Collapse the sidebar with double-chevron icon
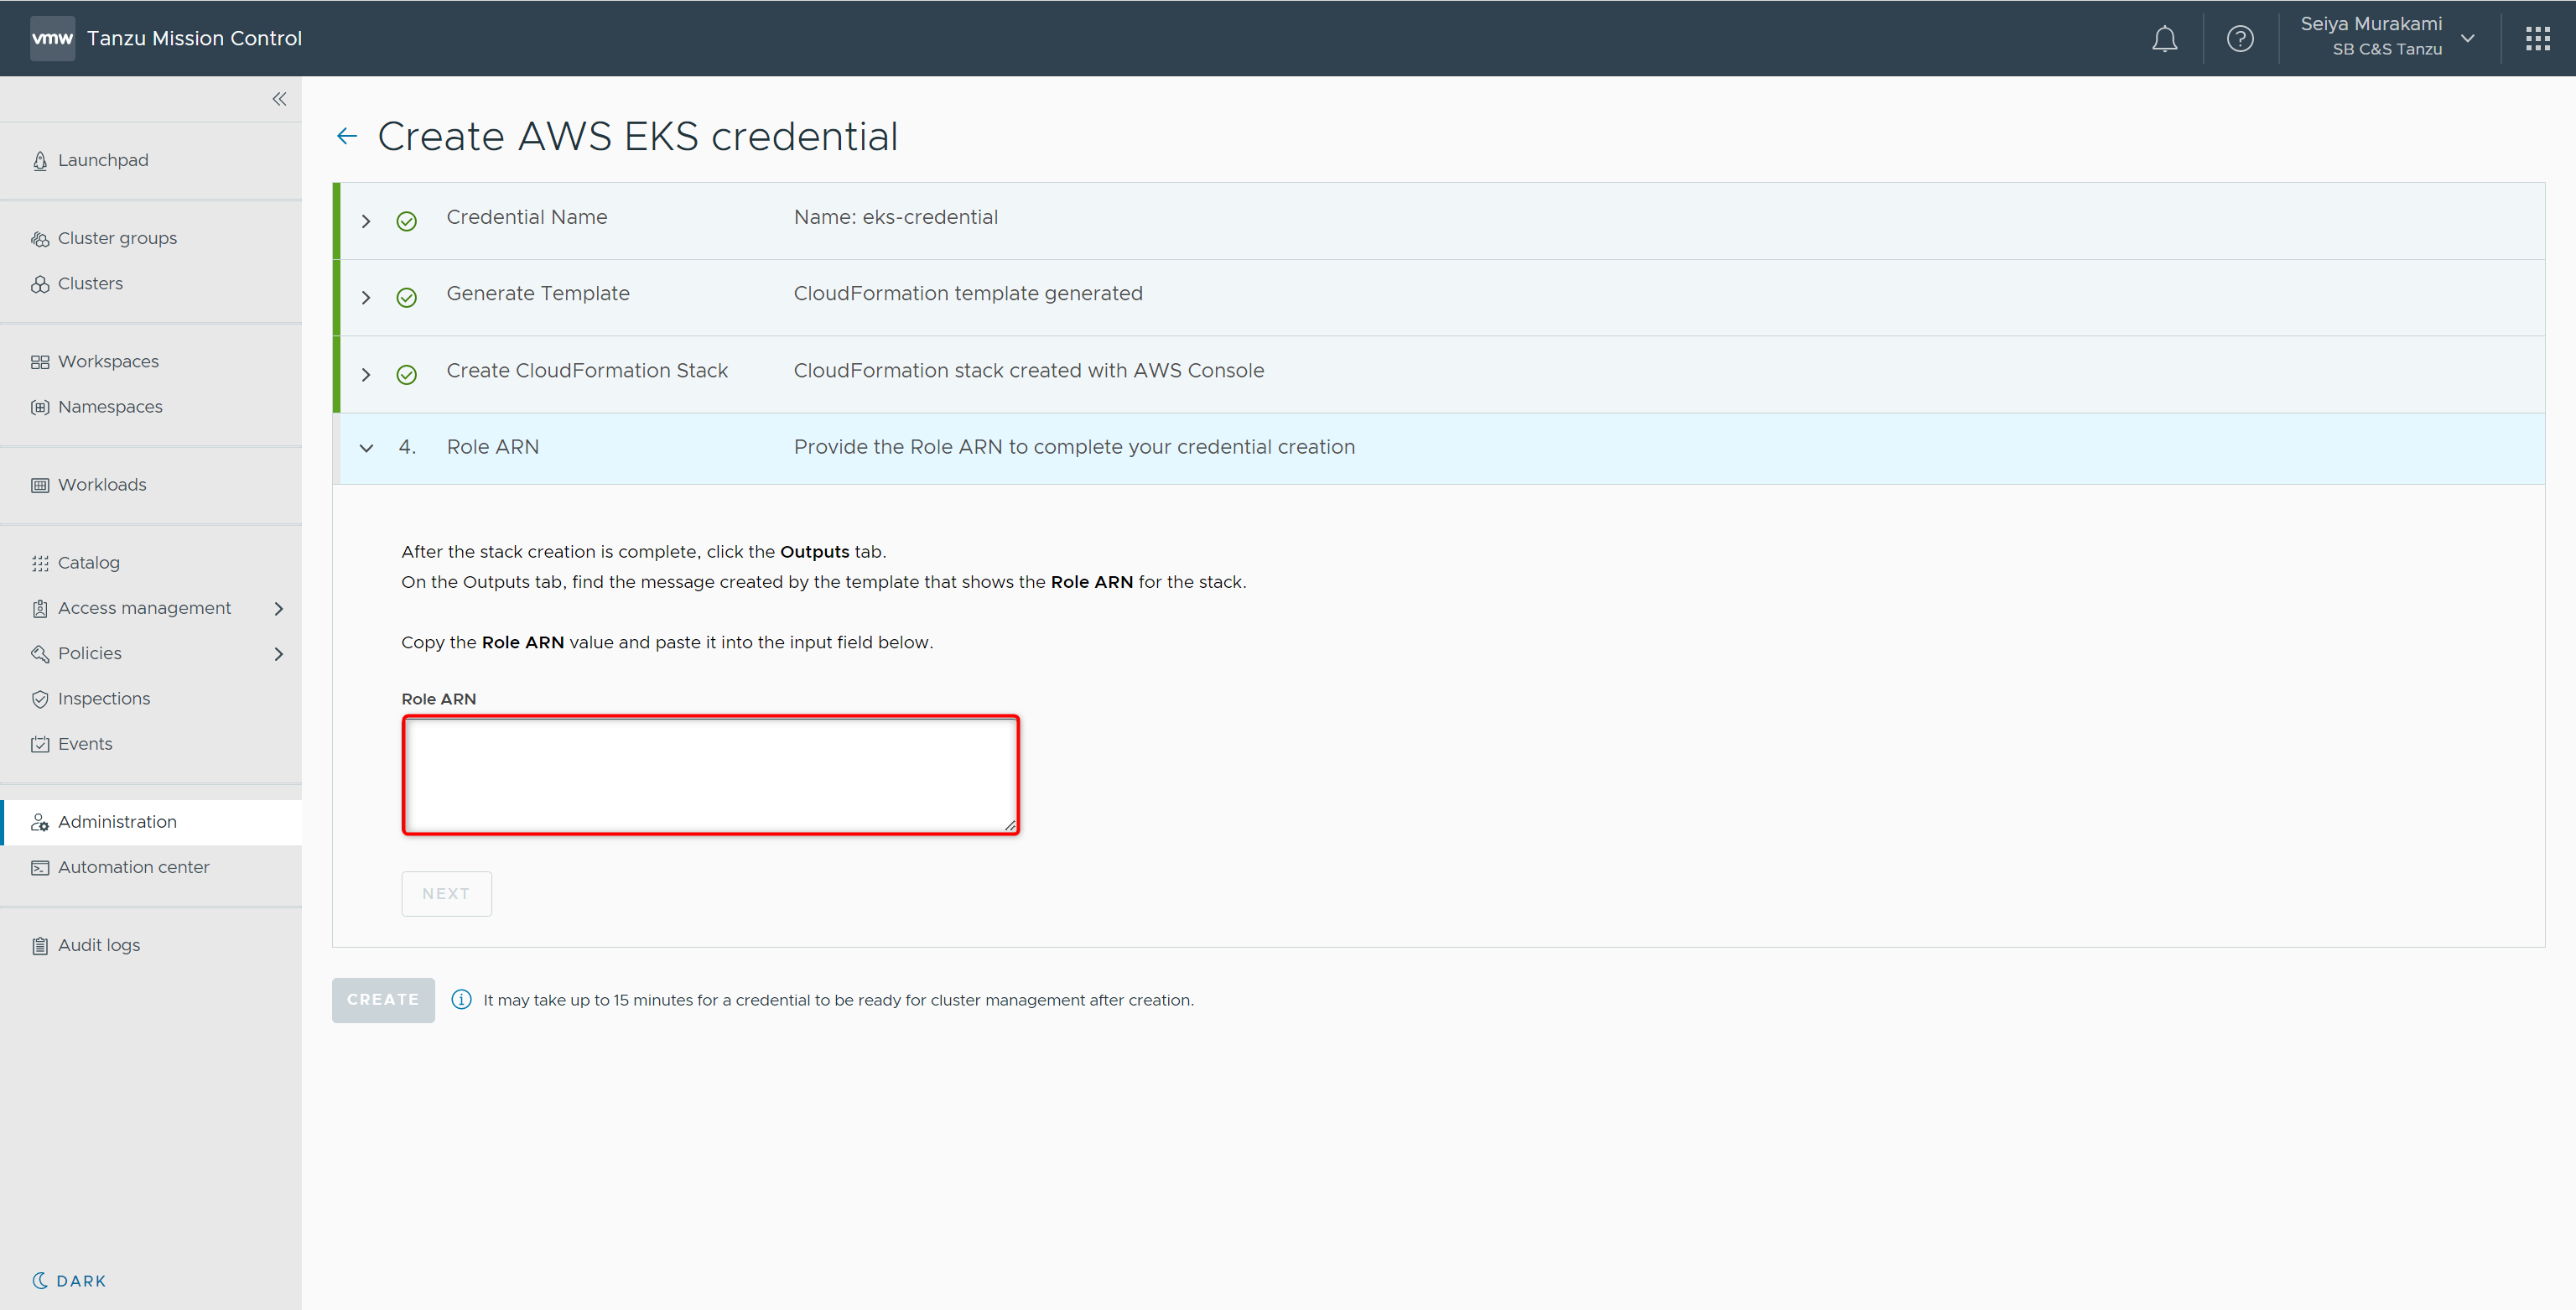Viewport: 2576px width, 1310px height. click(x=279, y=99)
